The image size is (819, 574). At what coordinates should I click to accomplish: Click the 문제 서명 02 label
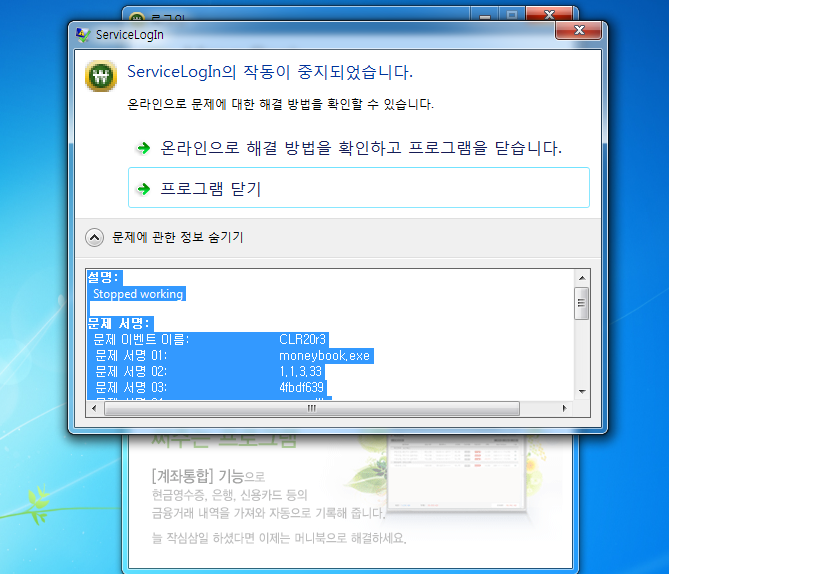tap(131, 371)
